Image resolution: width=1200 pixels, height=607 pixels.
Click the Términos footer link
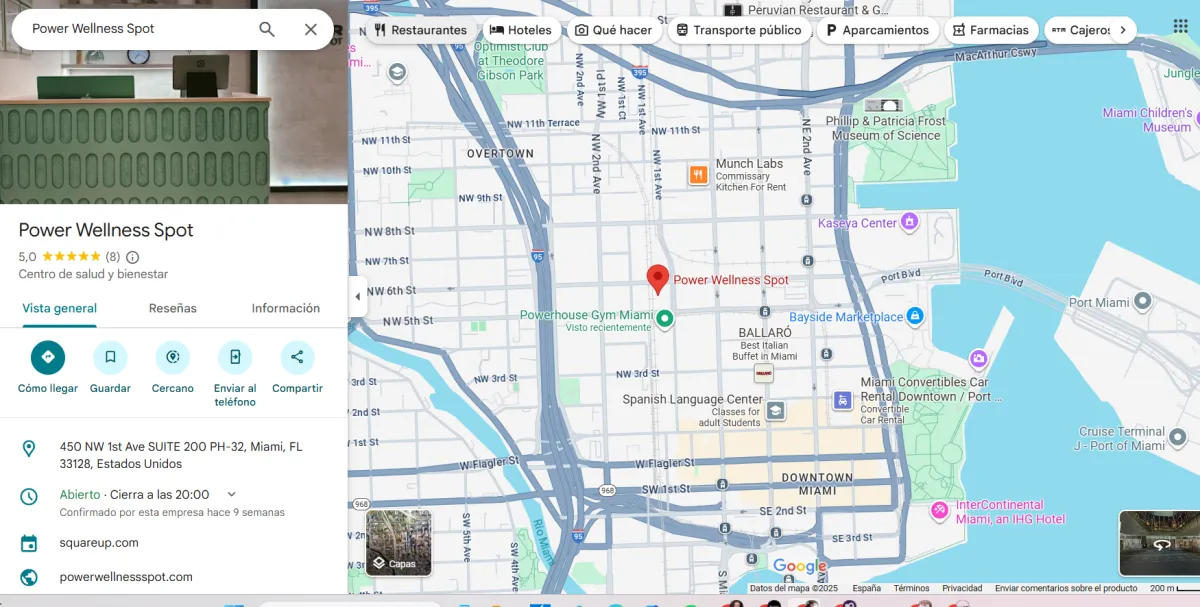click(x=911, y=589)
